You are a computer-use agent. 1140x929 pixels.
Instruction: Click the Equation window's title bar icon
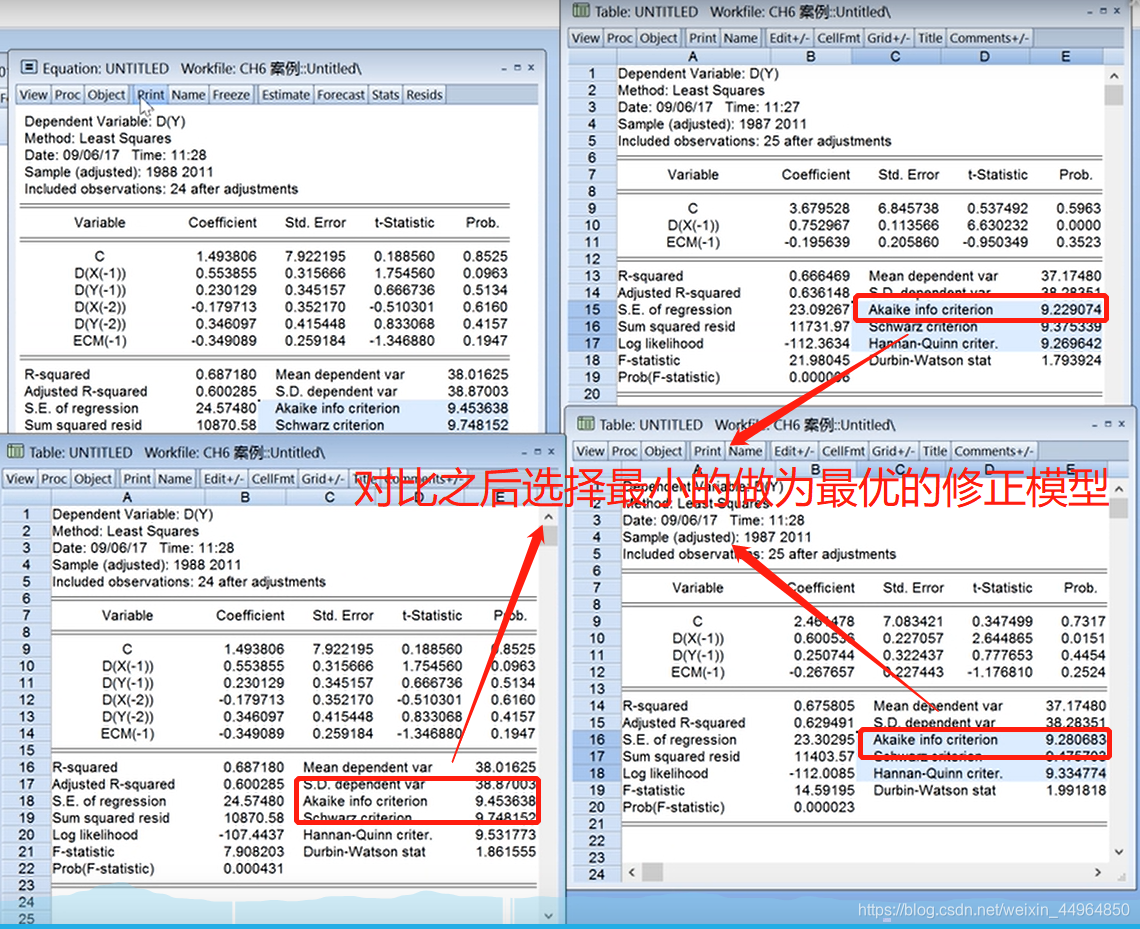point(29,68)
